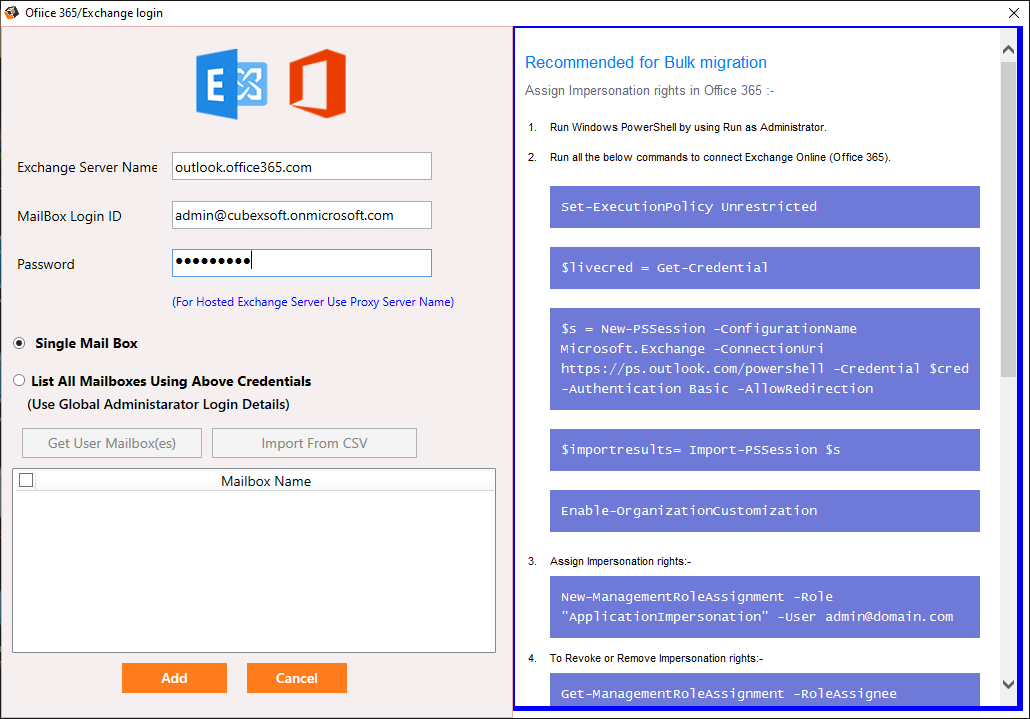
Task: Click step 2 Run all the below commands text
Action: pyautogui.click(x=720, y=158)
